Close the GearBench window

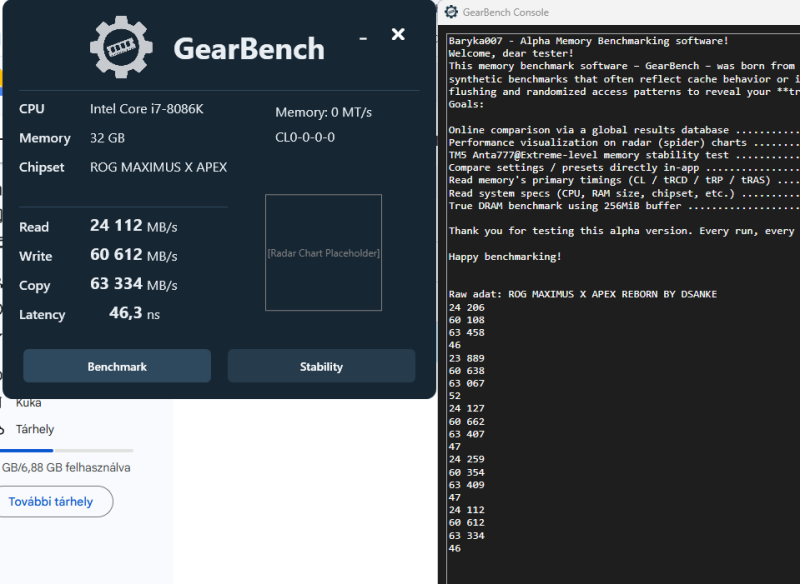click(398, 34)
